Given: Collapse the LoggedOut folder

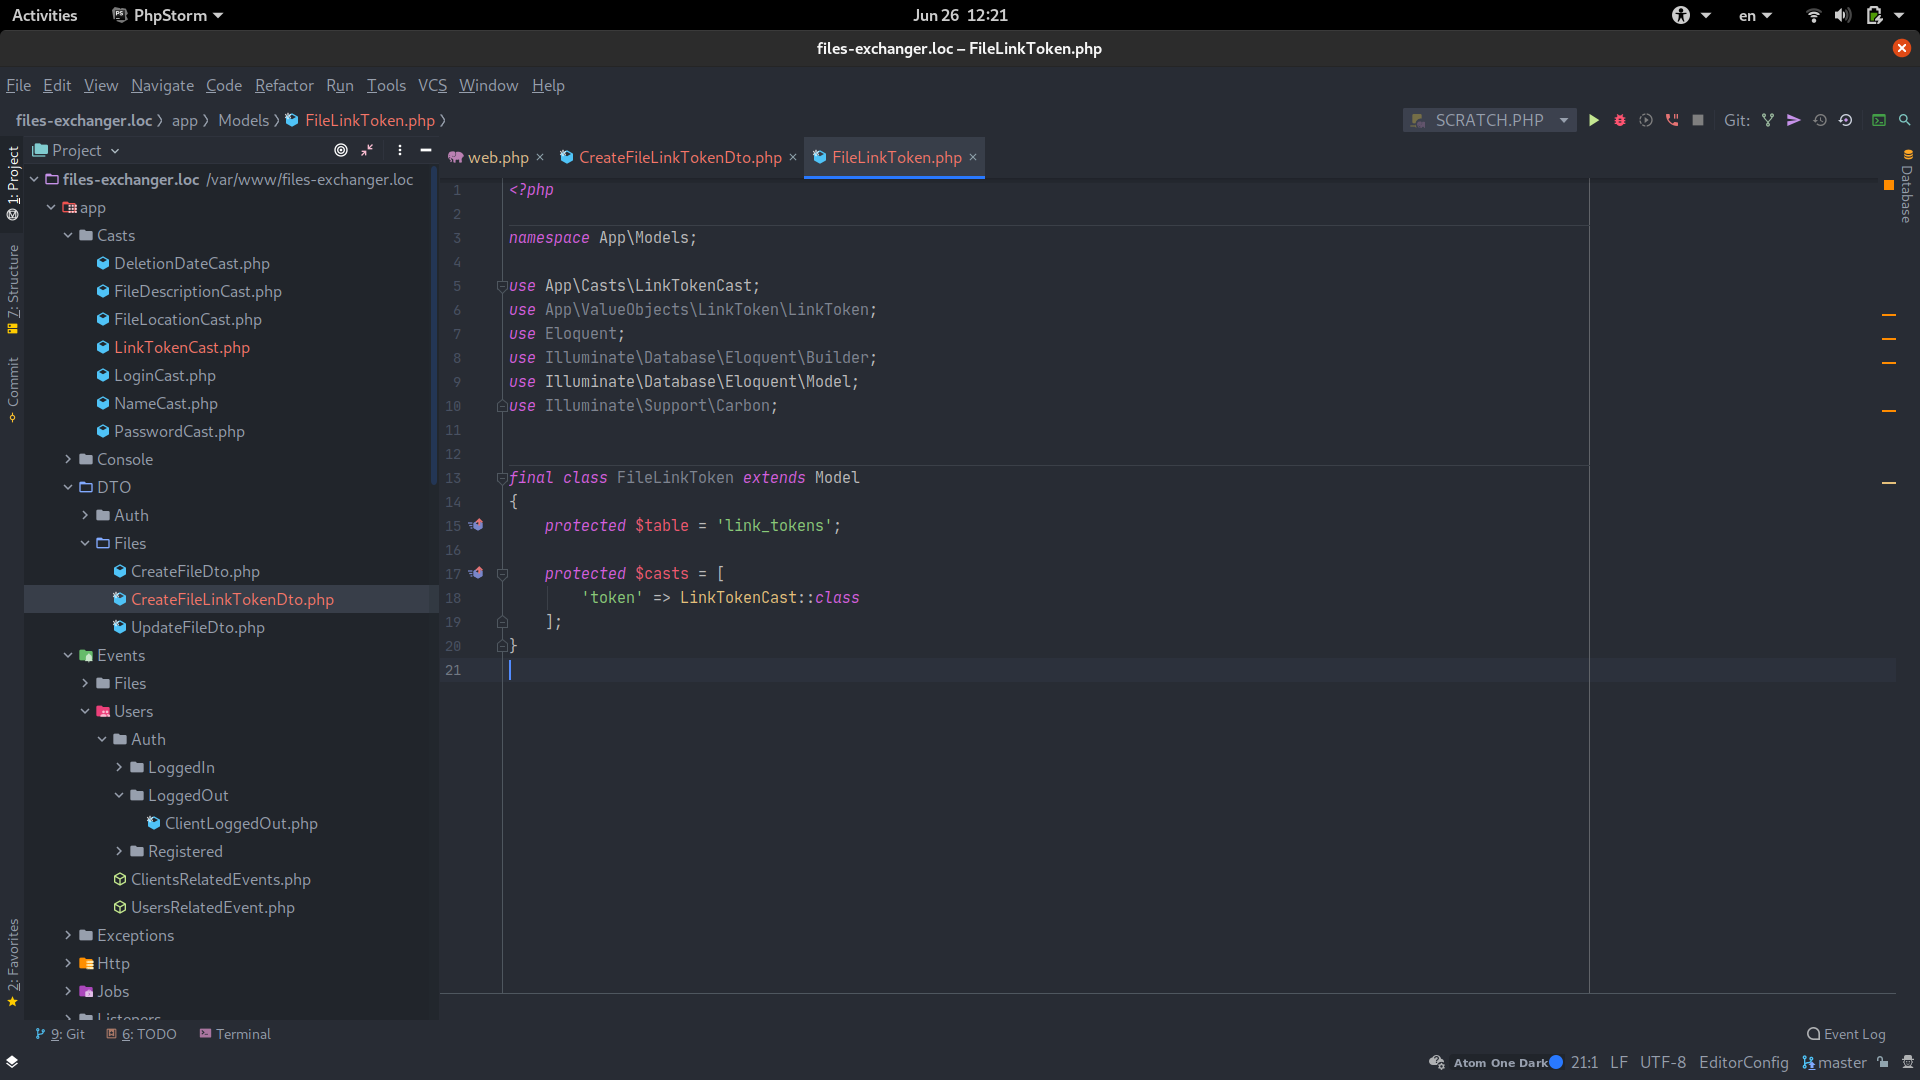Looking at the screenshot, I should pyautogui.click(x=119, y=795).
